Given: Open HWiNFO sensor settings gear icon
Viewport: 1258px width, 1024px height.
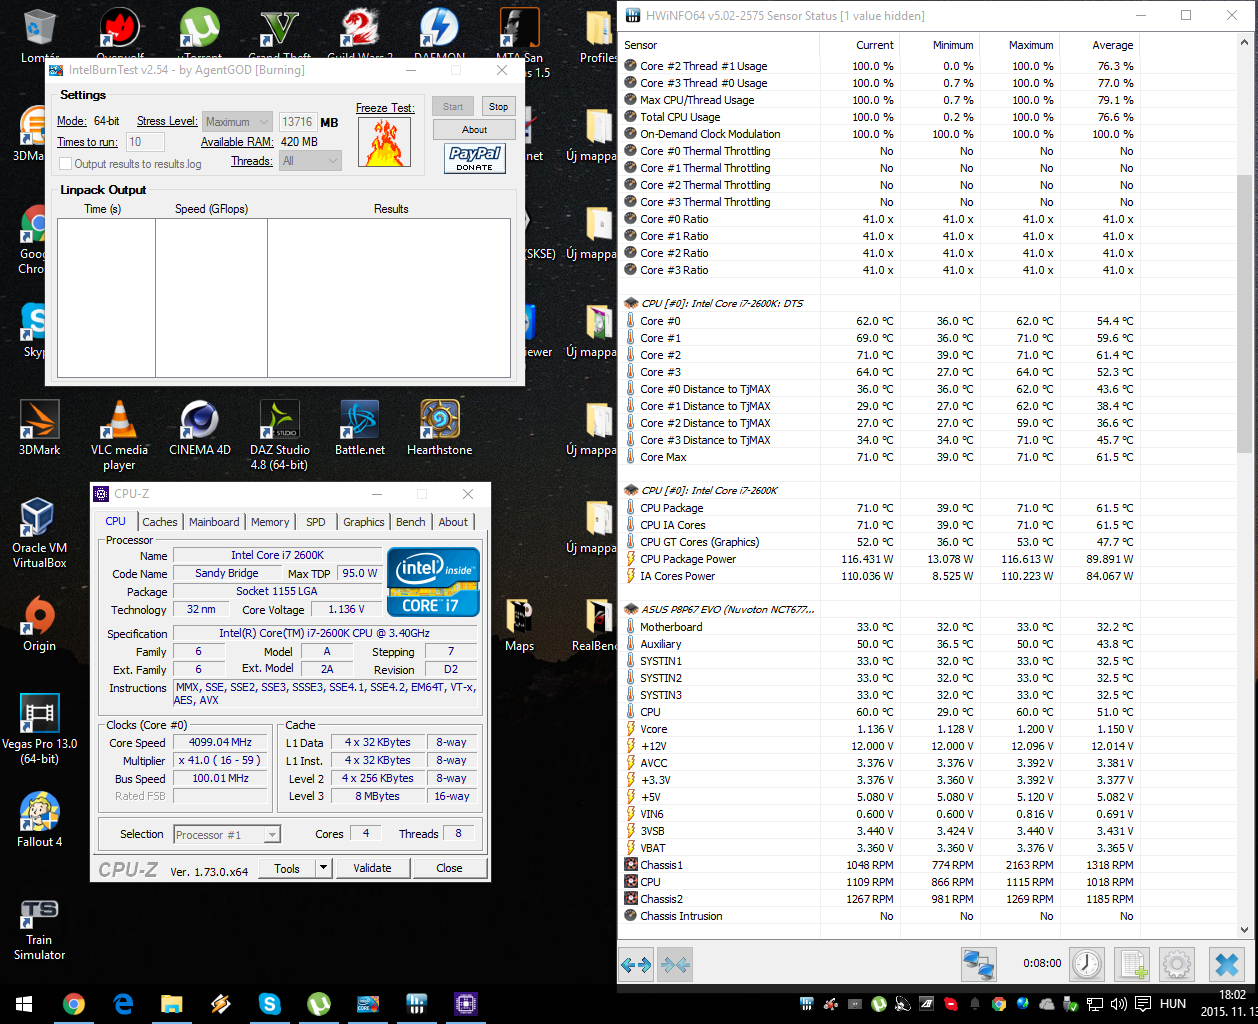Looking at the screenshot, I should tap(1177, 965).
